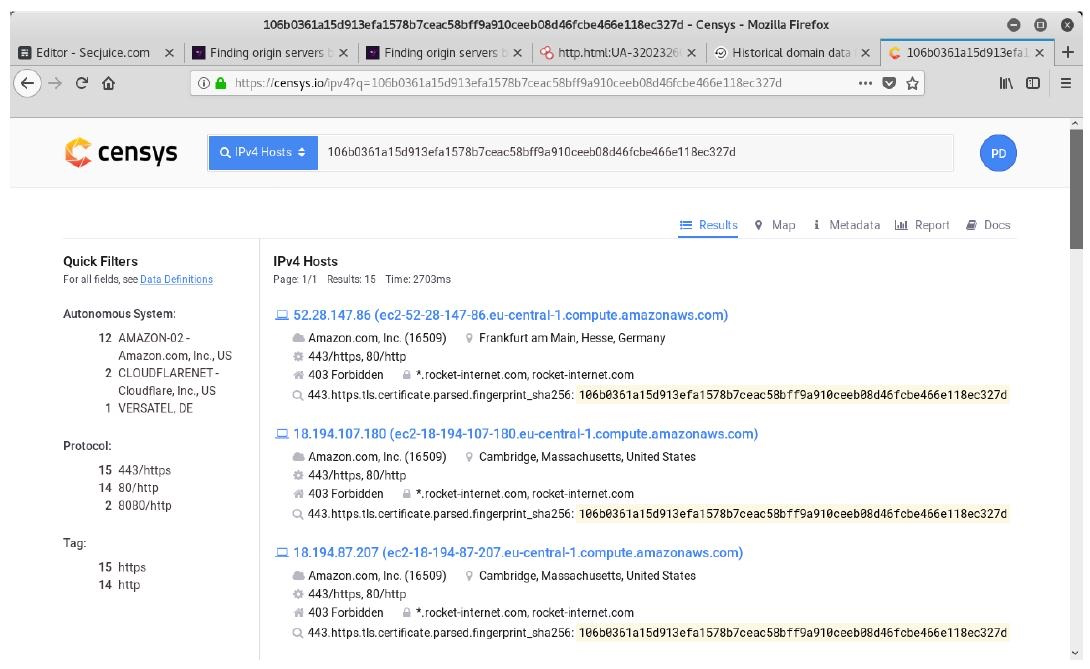The image size is (1090, 669).
Task: Open the Metadata view
Action: [x=846, y=225]
